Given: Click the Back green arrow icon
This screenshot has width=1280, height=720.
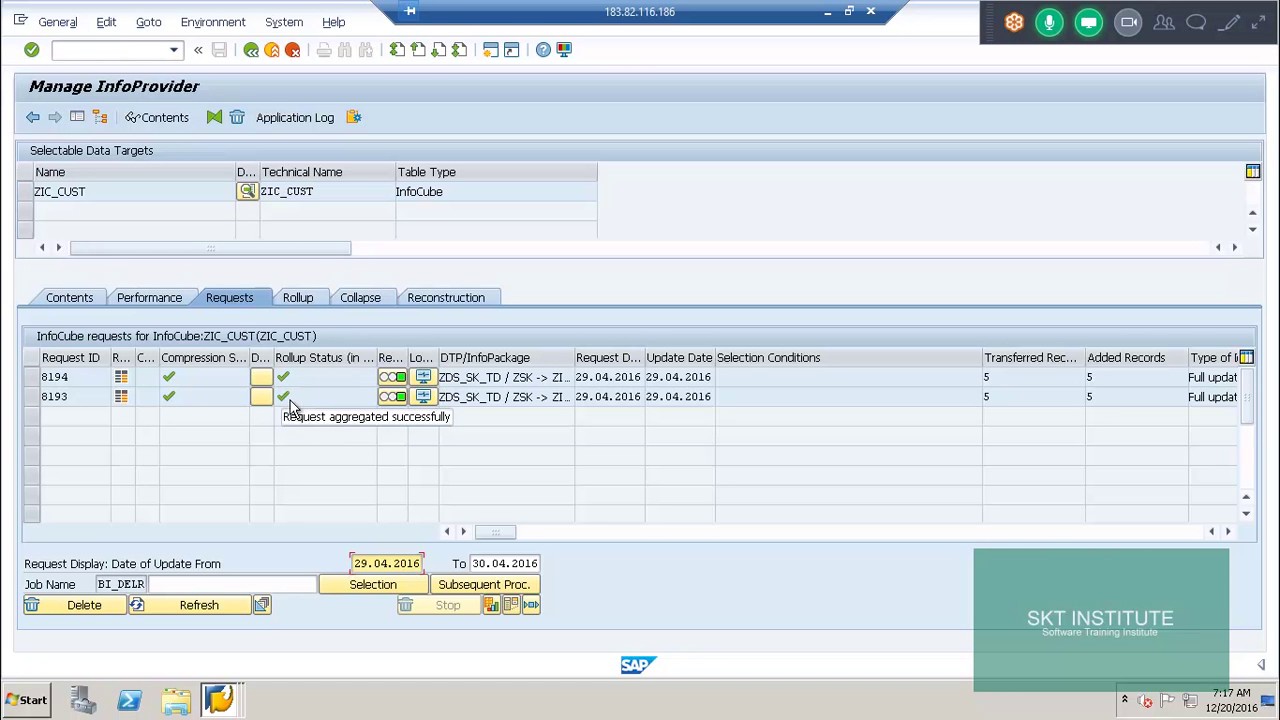Looking at the screenshot, I should coord(251,50).
